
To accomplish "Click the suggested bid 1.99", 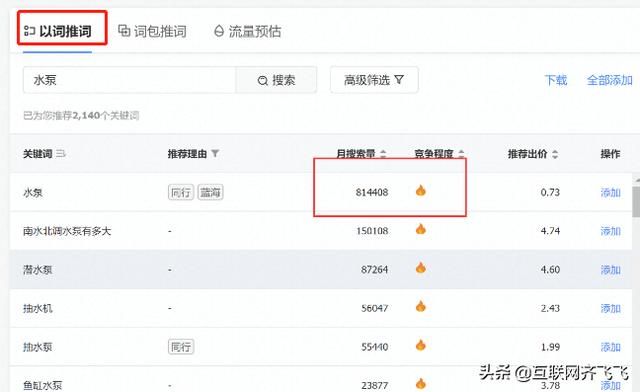I will (x=550, y=347).
